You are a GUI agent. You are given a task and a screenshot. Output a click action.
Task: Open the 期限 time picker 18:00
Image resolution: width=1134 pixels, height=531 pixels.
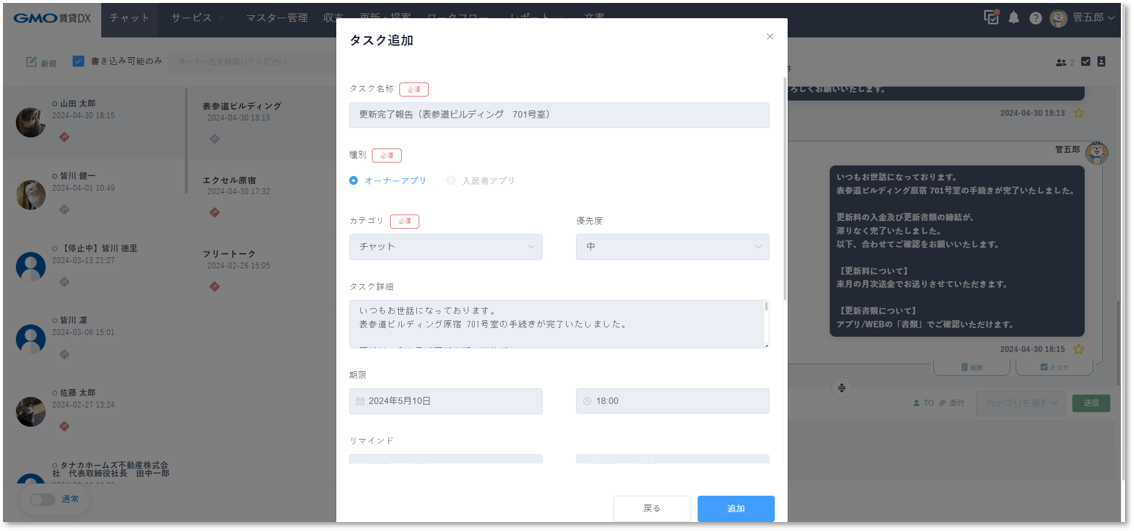coord(673,401)
